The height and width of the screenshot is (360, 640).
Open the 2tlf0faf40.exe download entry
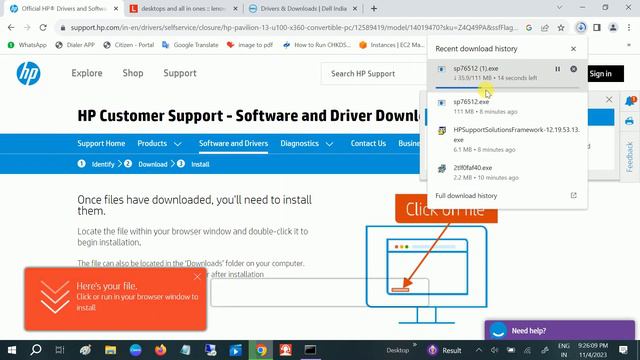(x=506, y=172)
